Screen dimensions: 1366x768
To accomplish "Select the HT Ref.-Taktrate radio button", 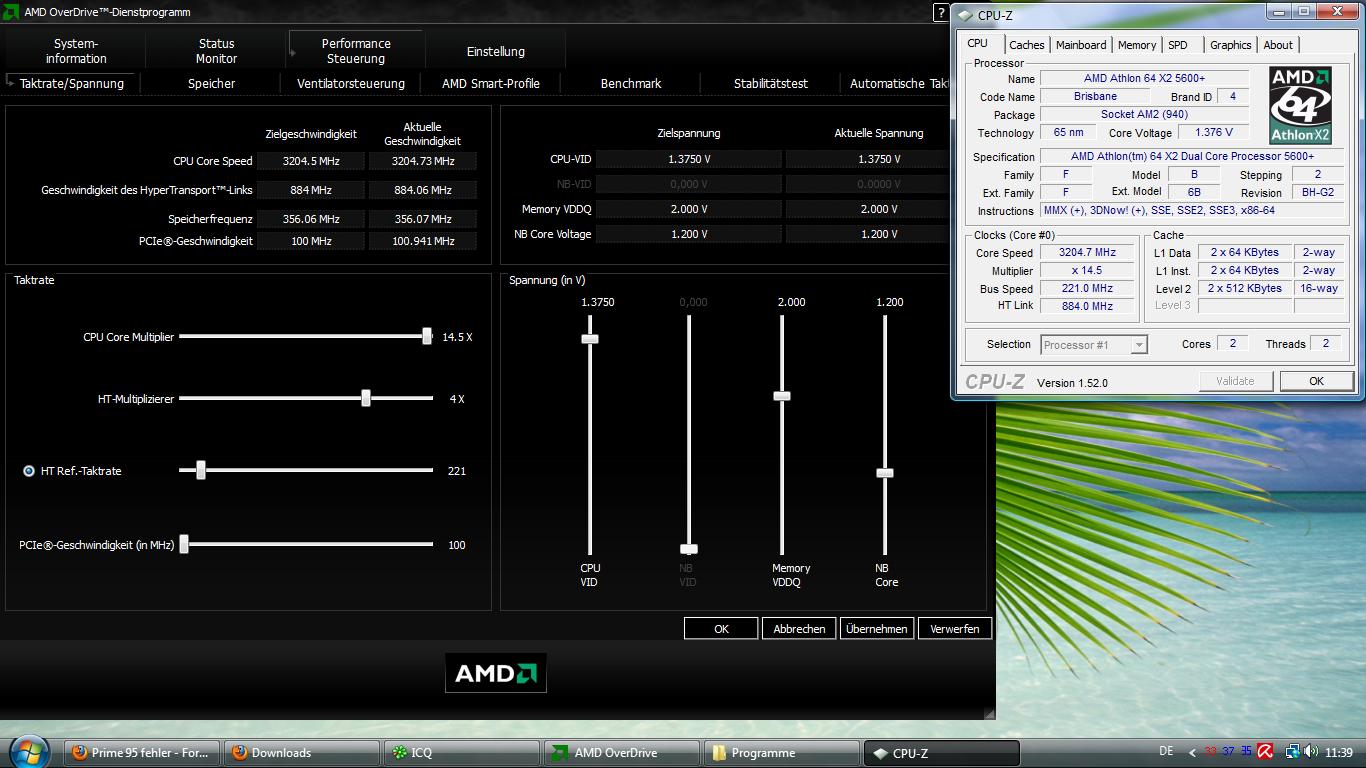I will pos(29,471).
